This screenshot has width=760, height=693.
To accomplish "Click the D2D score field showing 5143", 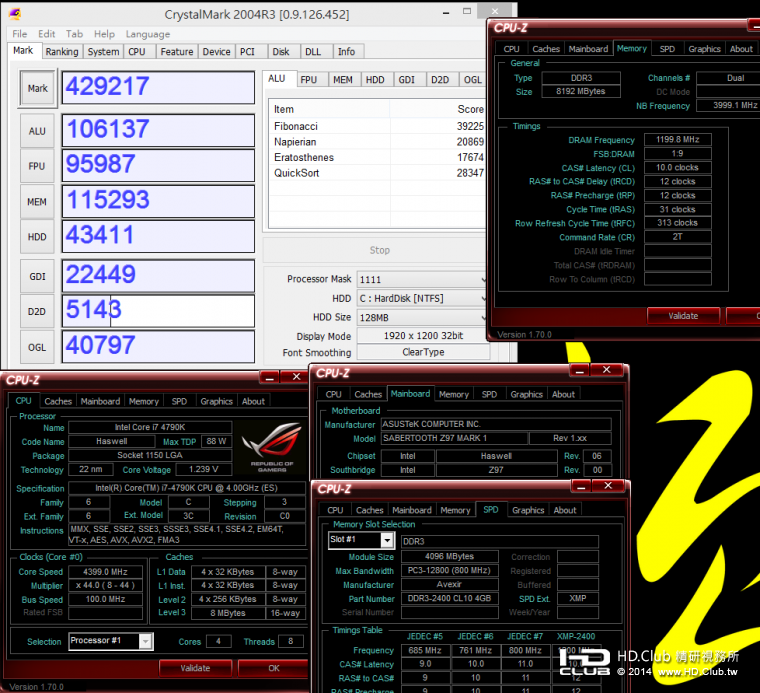I will [x=158, y=311].
